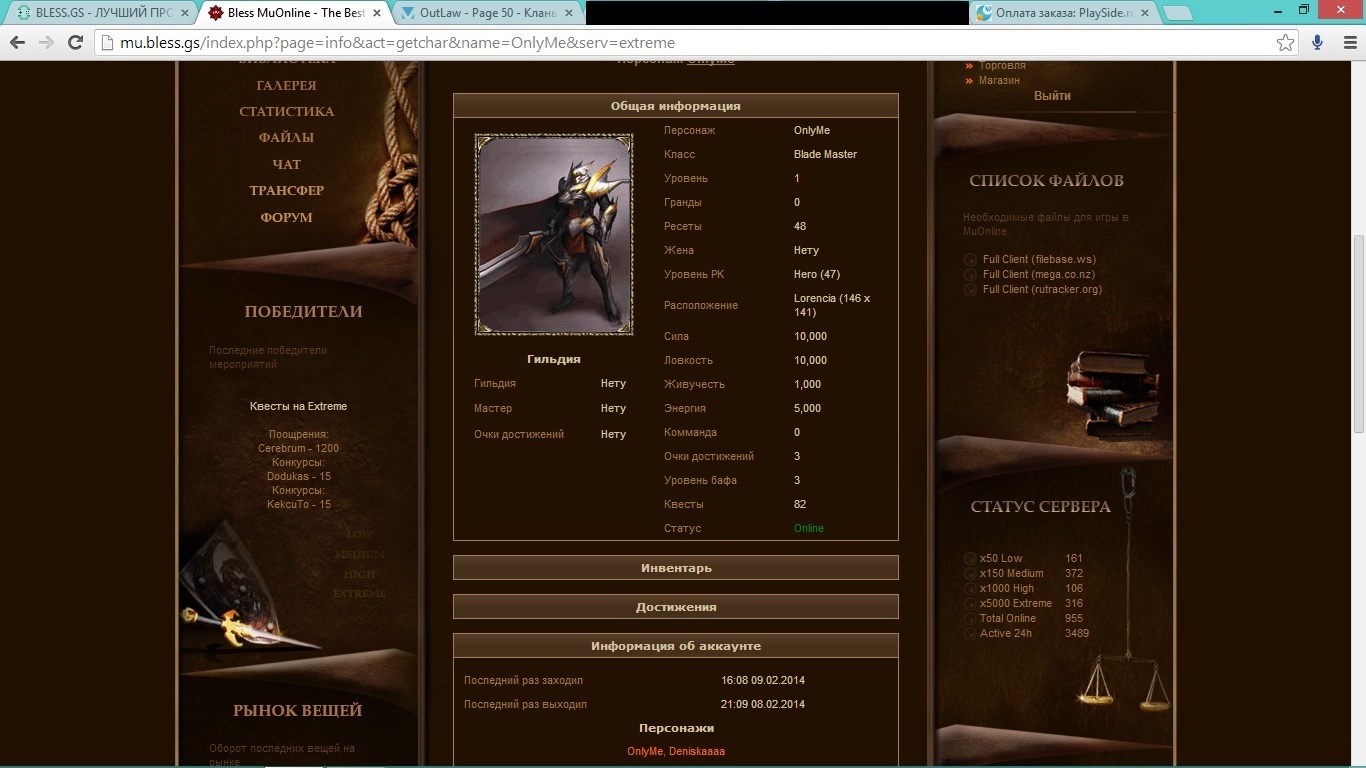Click the Dodukas - 15 winner entry
The height and width of the screenshot is (768, 1366).
pyautogui.click(x=298, y=477)
